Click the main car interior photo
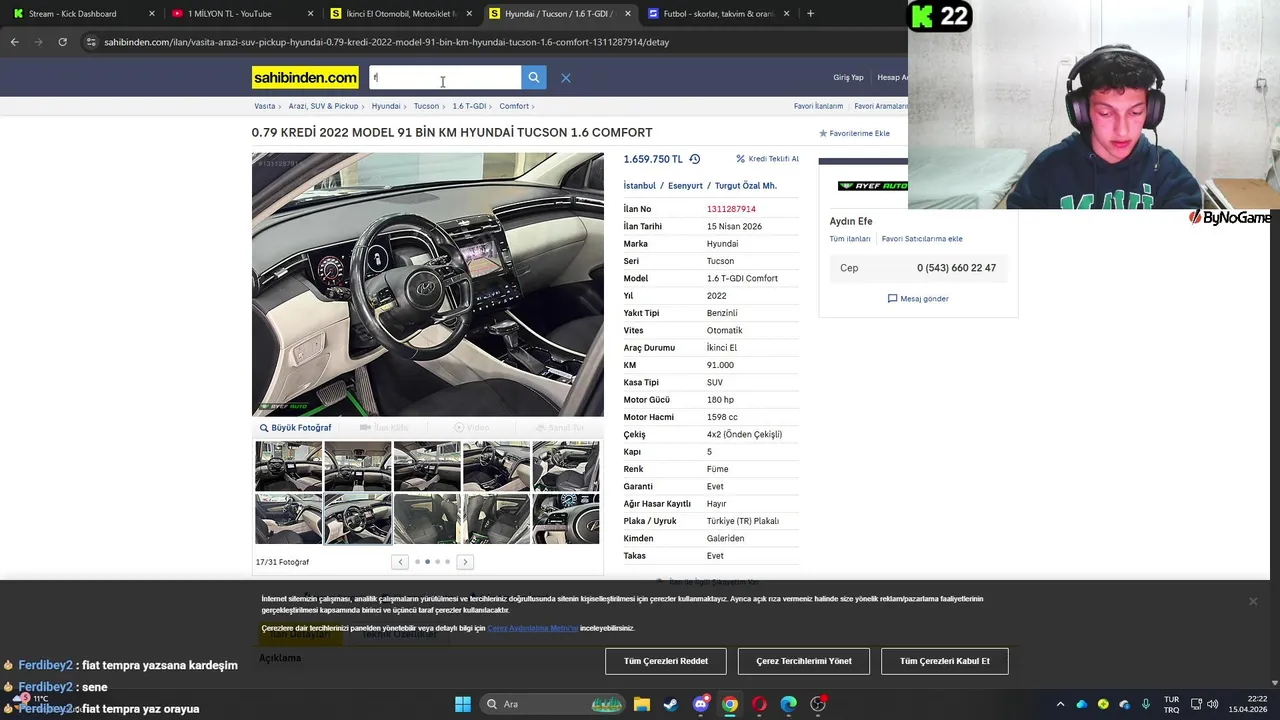The image size is (1280, 720). pyautogui.click(x=428, y=284)
